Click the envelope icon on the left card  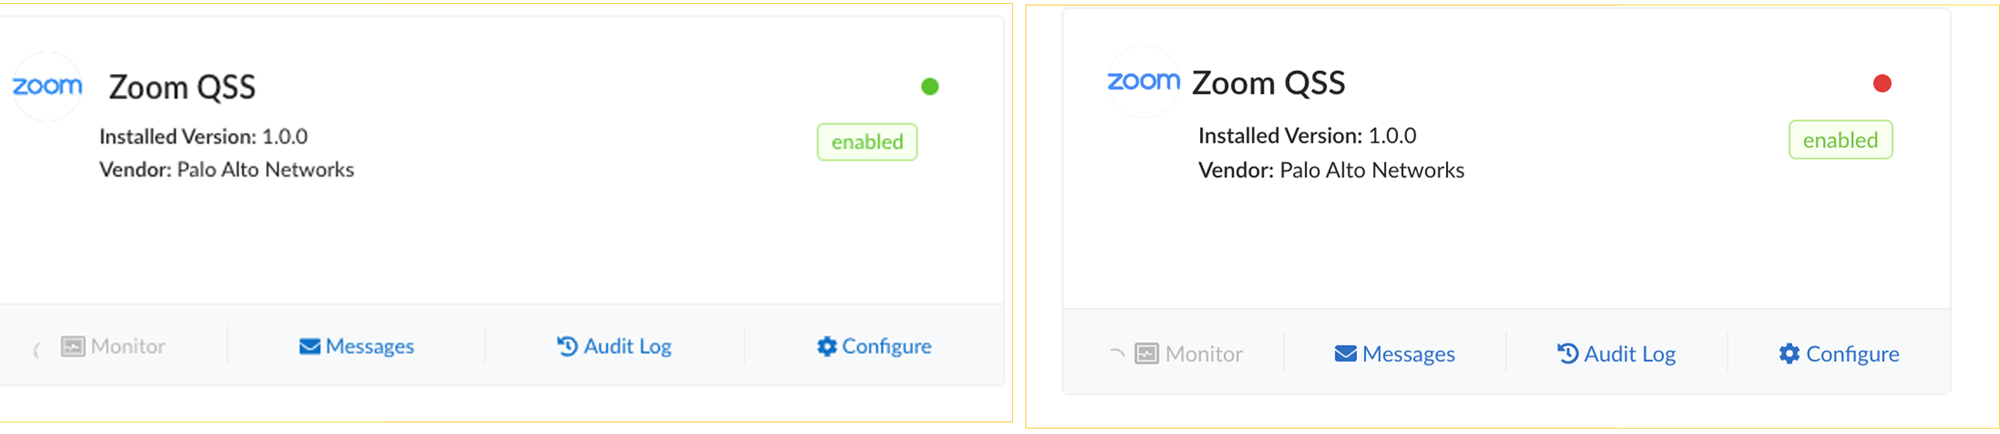[x=310, y=347]
